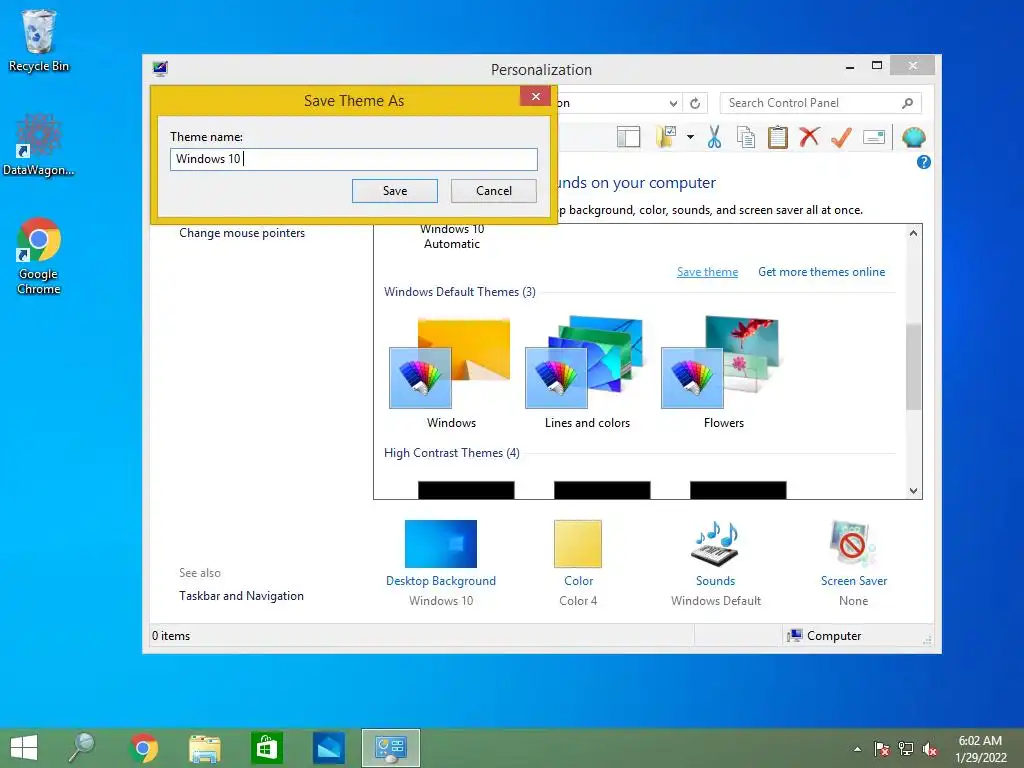The width and height of the screenshot is (1024, 768).
Task: Click the taskbar search magnifier
Action: (82, 748)
